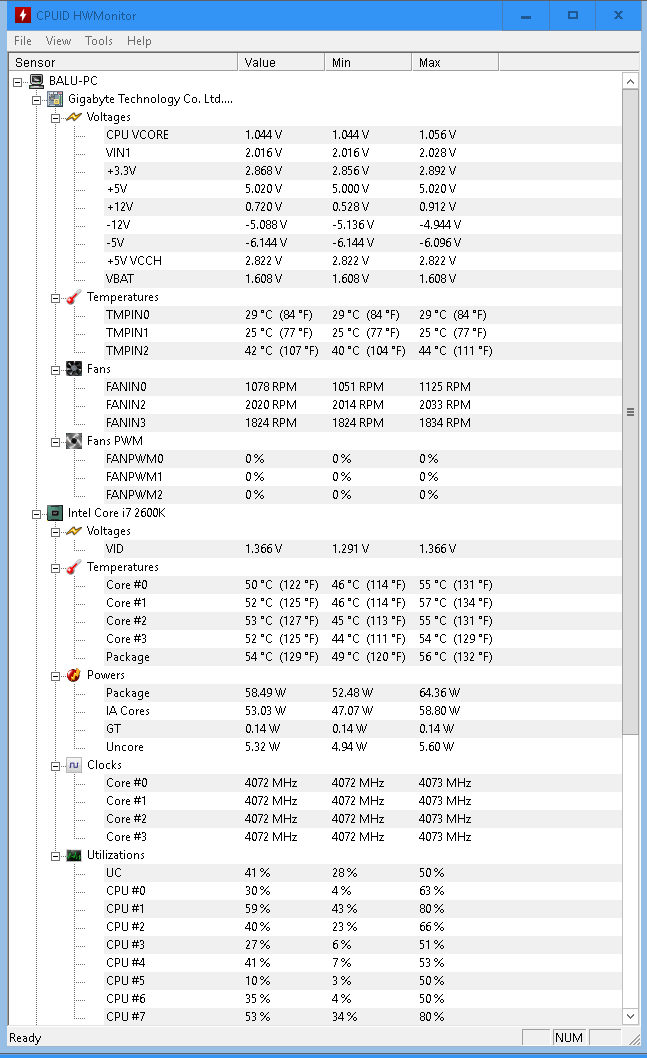Click the Value column header

point(281,63)
